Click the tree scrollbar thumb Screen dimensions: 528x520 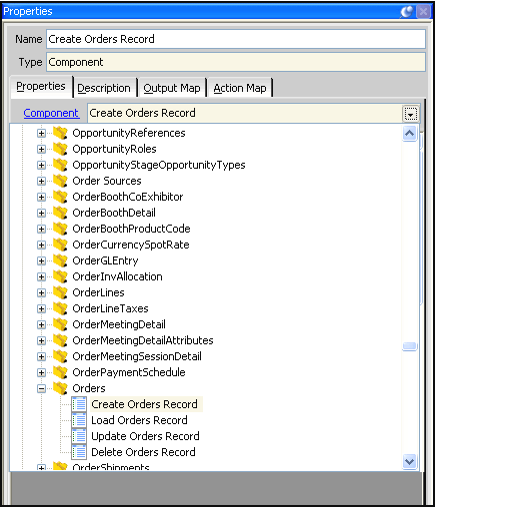click(x=409, y=346)
